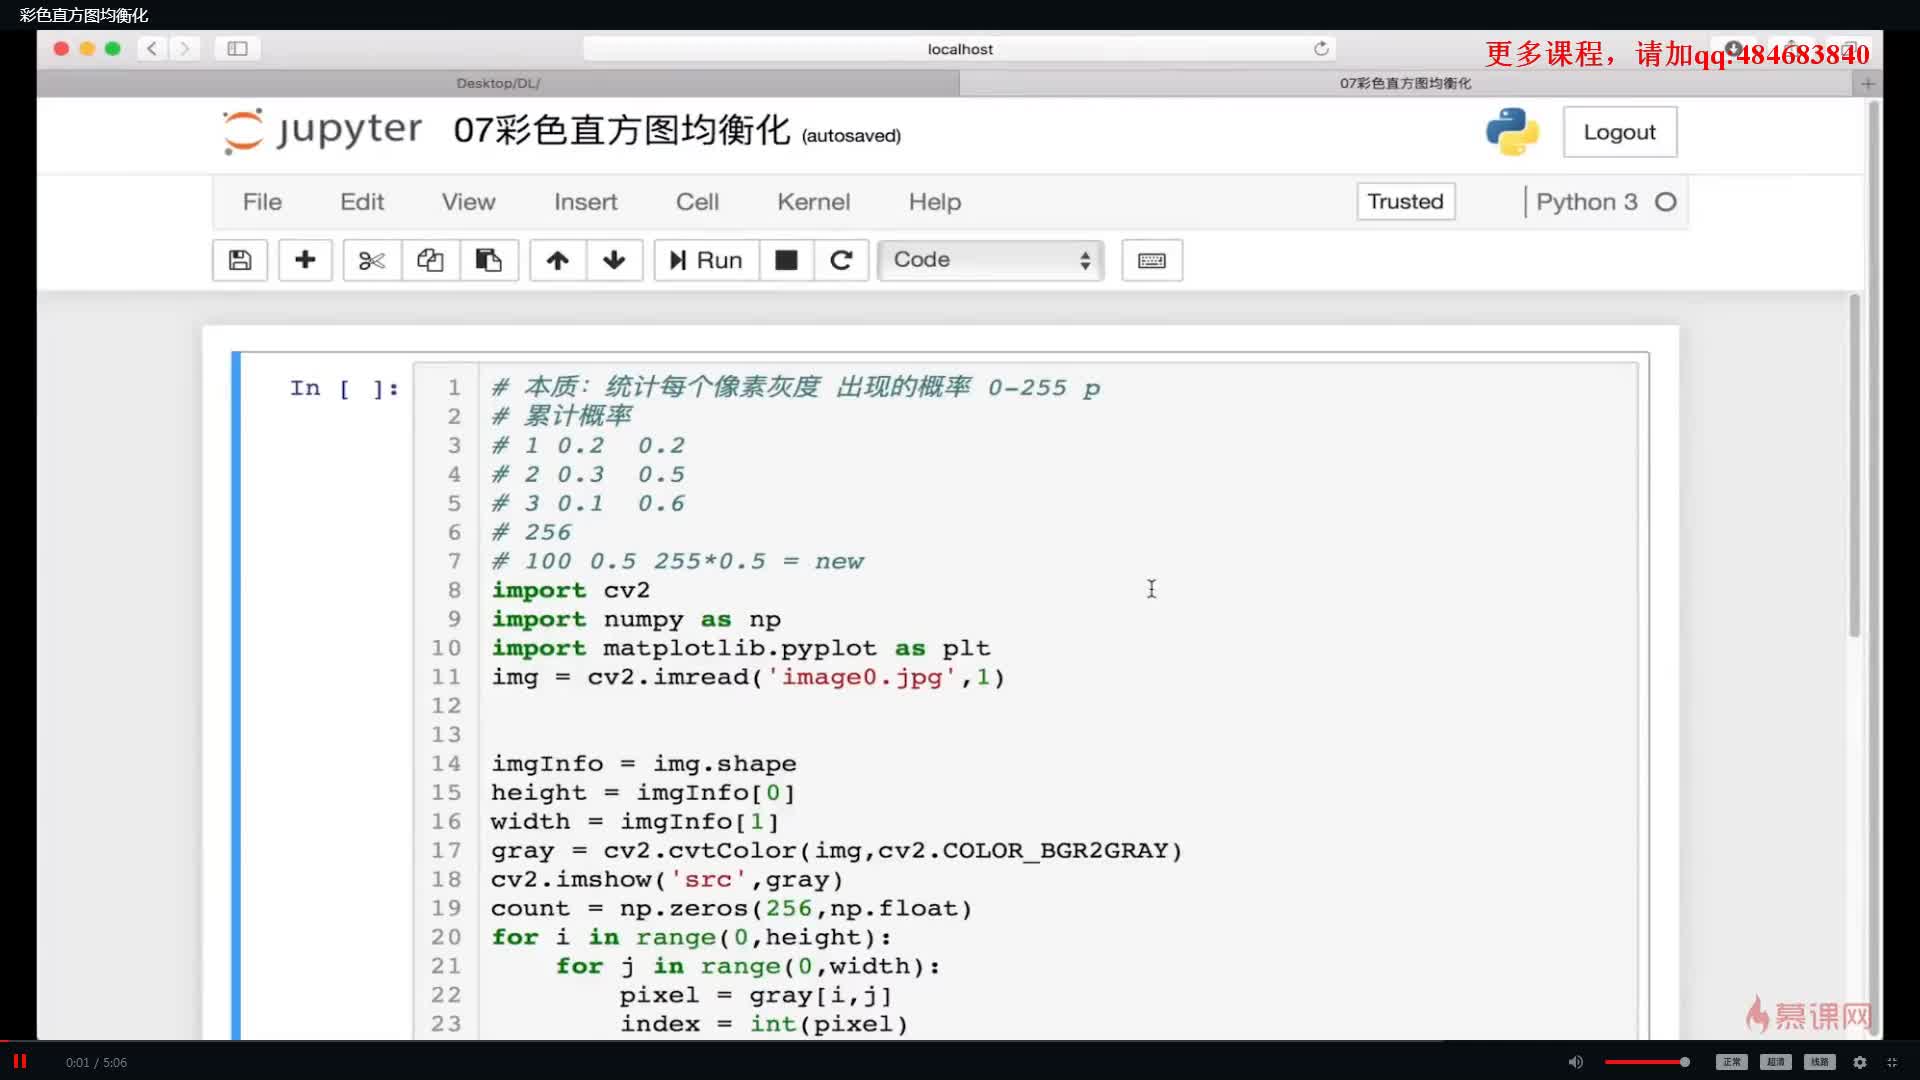Click the notebook title 07彩色直方图均衡化
The width and height of the screenshot is (1920, 1080).
coord(621,130)
